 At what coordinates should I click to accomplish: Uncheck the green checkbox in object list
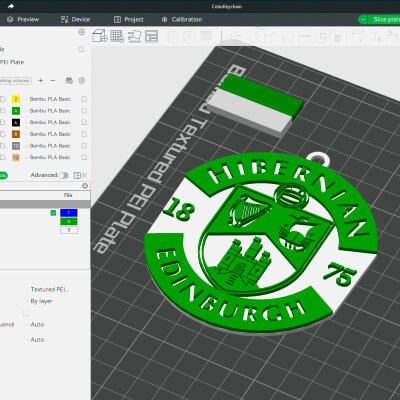(53, 213)
